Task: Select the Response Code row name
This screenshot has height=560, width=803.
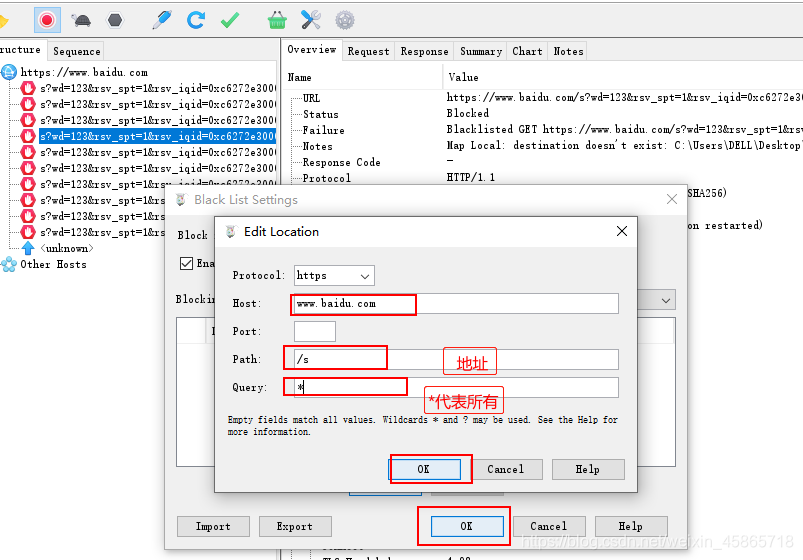Action: click(x=342, y=162)
